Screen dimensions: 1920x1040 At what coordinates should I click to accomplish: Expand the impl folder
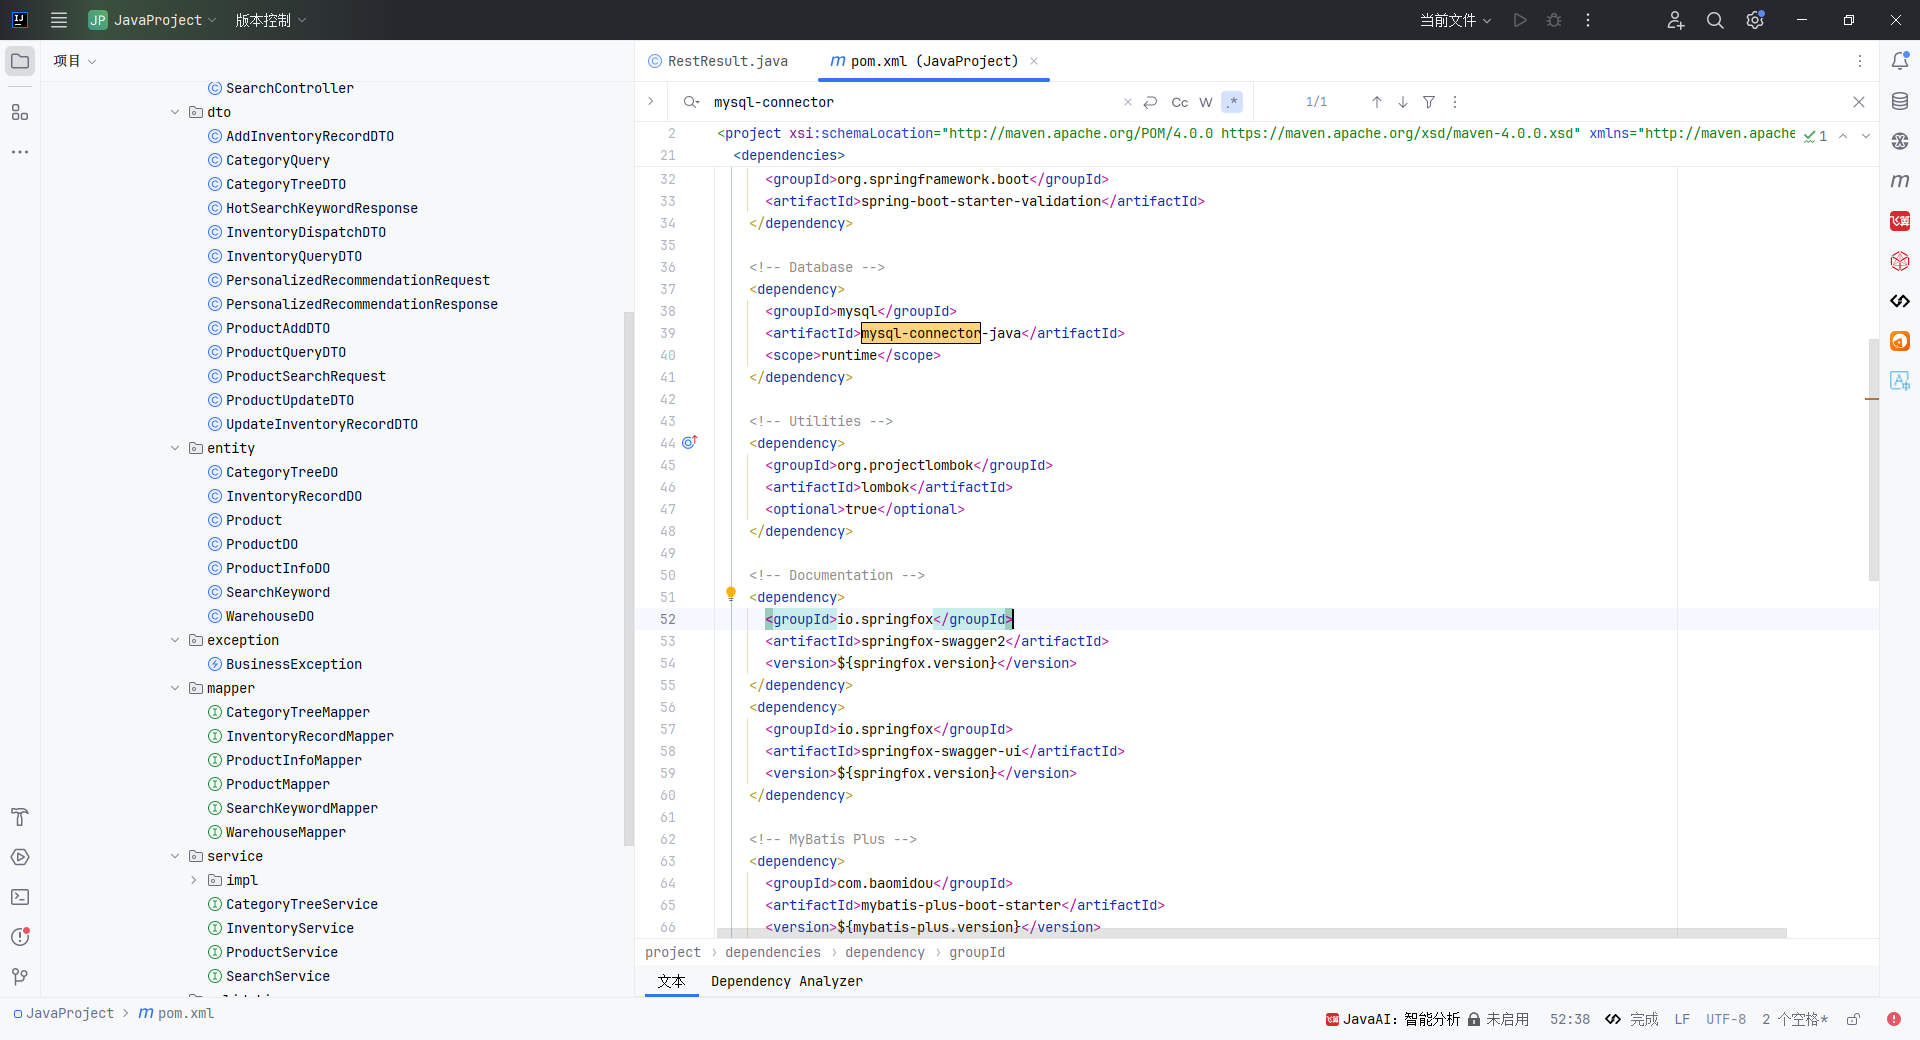[194, 880]
